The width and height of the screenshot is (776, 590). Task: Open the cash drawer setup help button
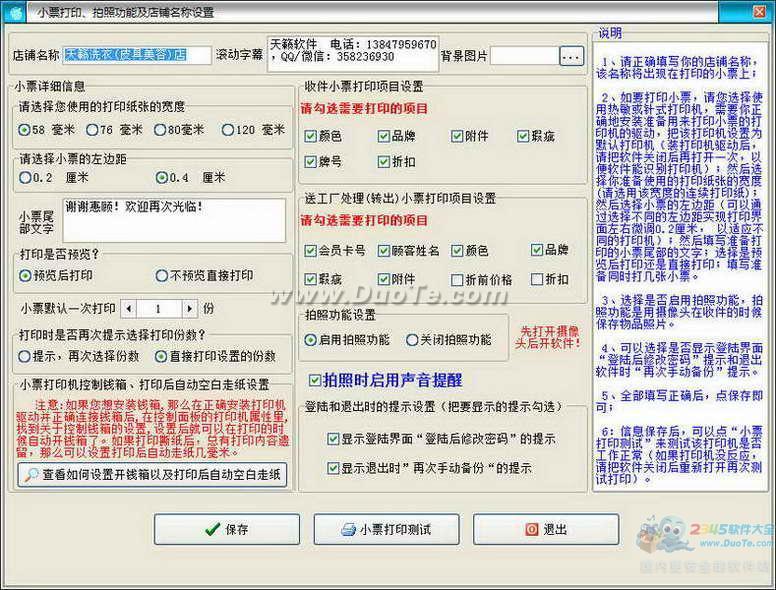(153, 474)
